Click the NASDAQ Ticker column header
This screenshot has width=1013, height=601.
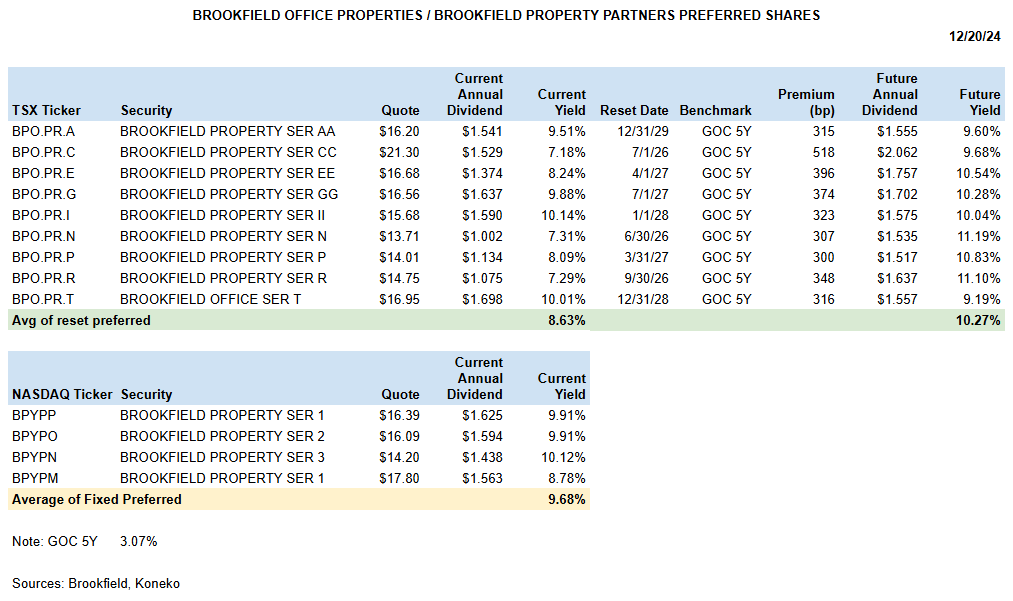pos(62,395)
